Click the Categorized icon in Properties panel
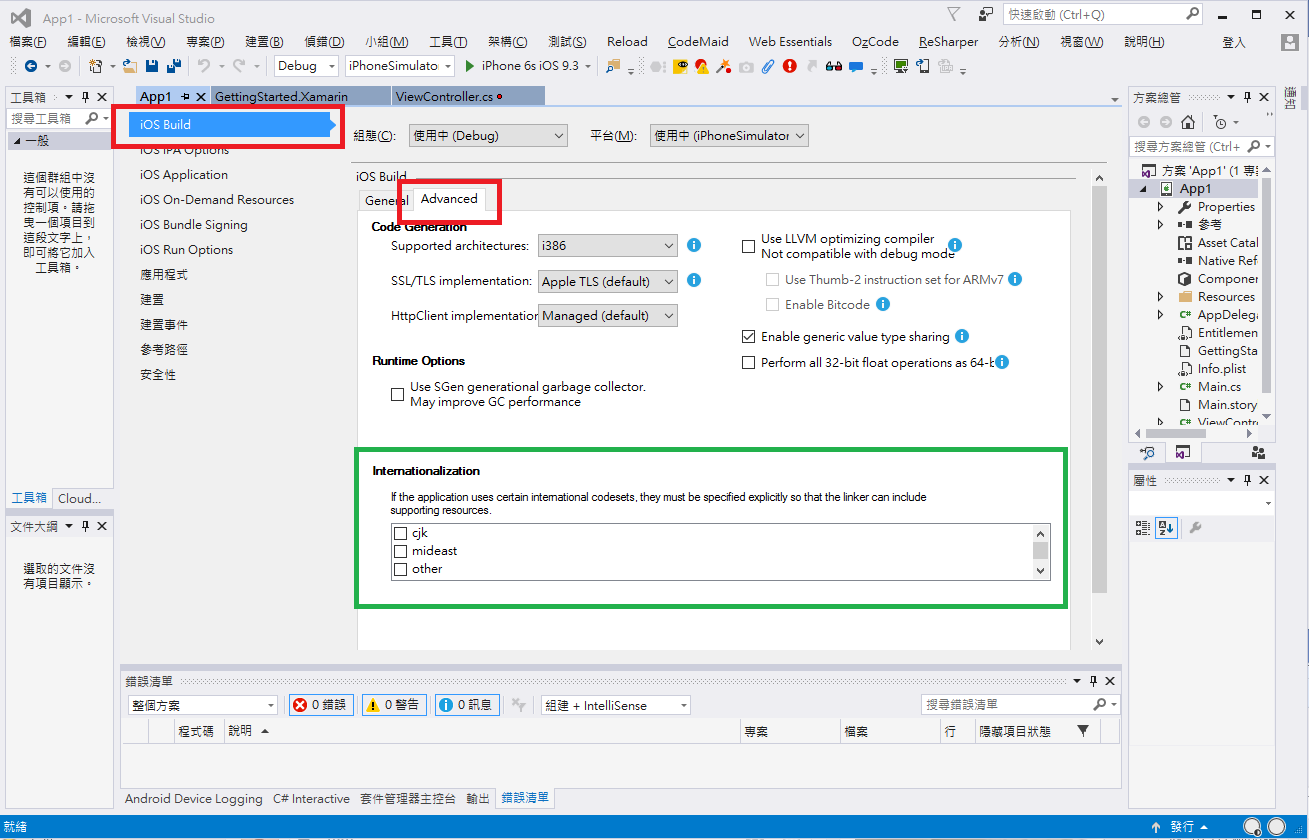The width and height of the screenshot is (1309, 840). 1144,527
